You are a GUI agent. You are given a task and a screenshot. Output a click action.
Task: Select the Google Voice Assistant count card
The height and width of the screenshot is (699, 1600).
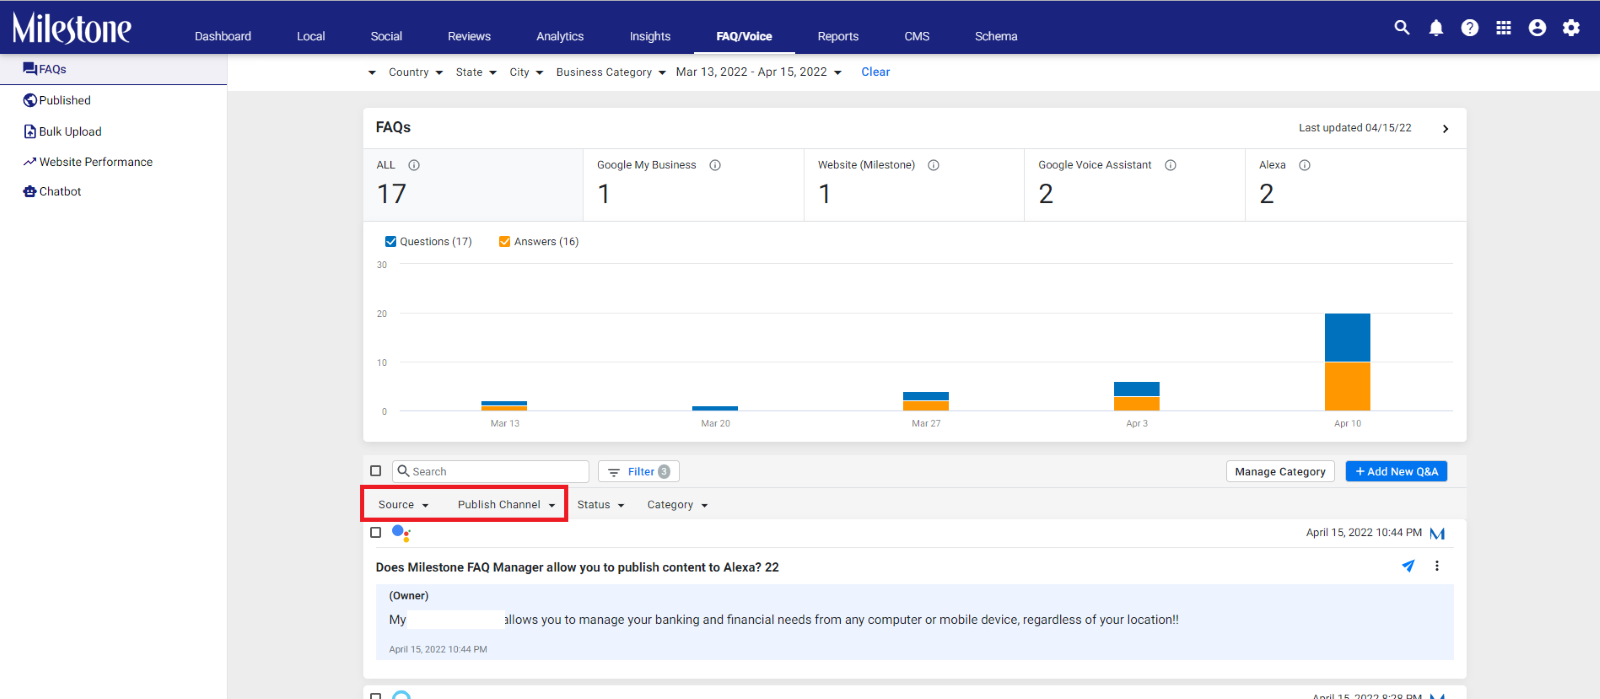[x=1135, y=185]
